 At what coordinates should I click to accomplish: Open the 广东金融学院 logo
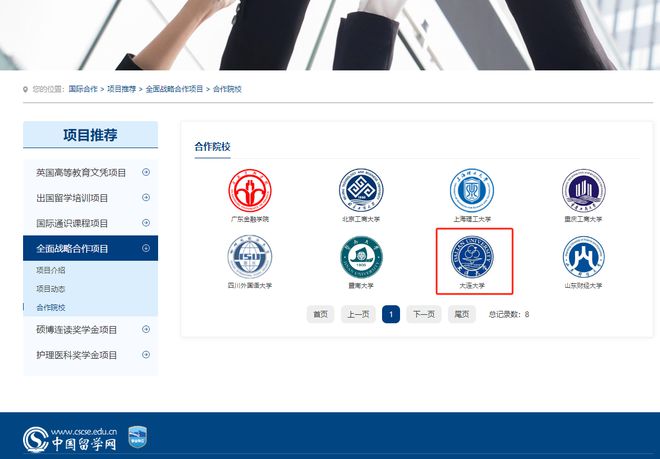pos(250,190)
